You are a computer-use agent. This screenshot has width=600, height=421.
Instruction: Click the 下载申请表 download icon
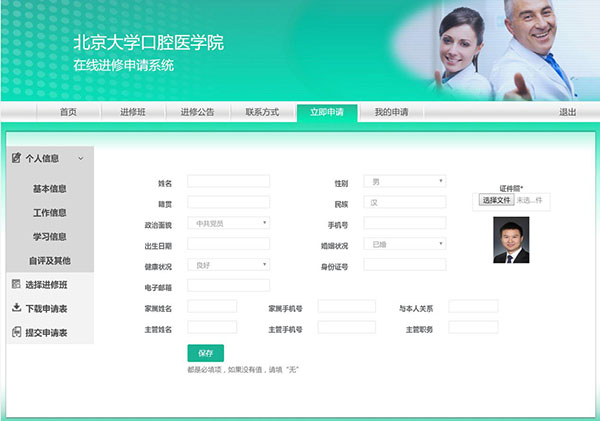[17, 308]
